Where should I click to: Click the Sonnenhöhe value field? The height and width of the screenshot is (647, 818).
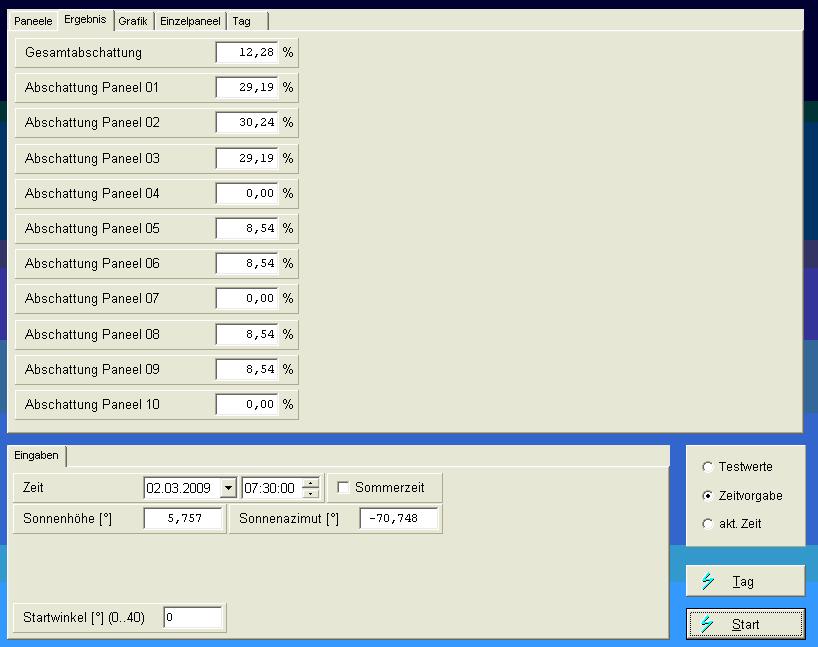pyautogui.click(x=182, y=519)
